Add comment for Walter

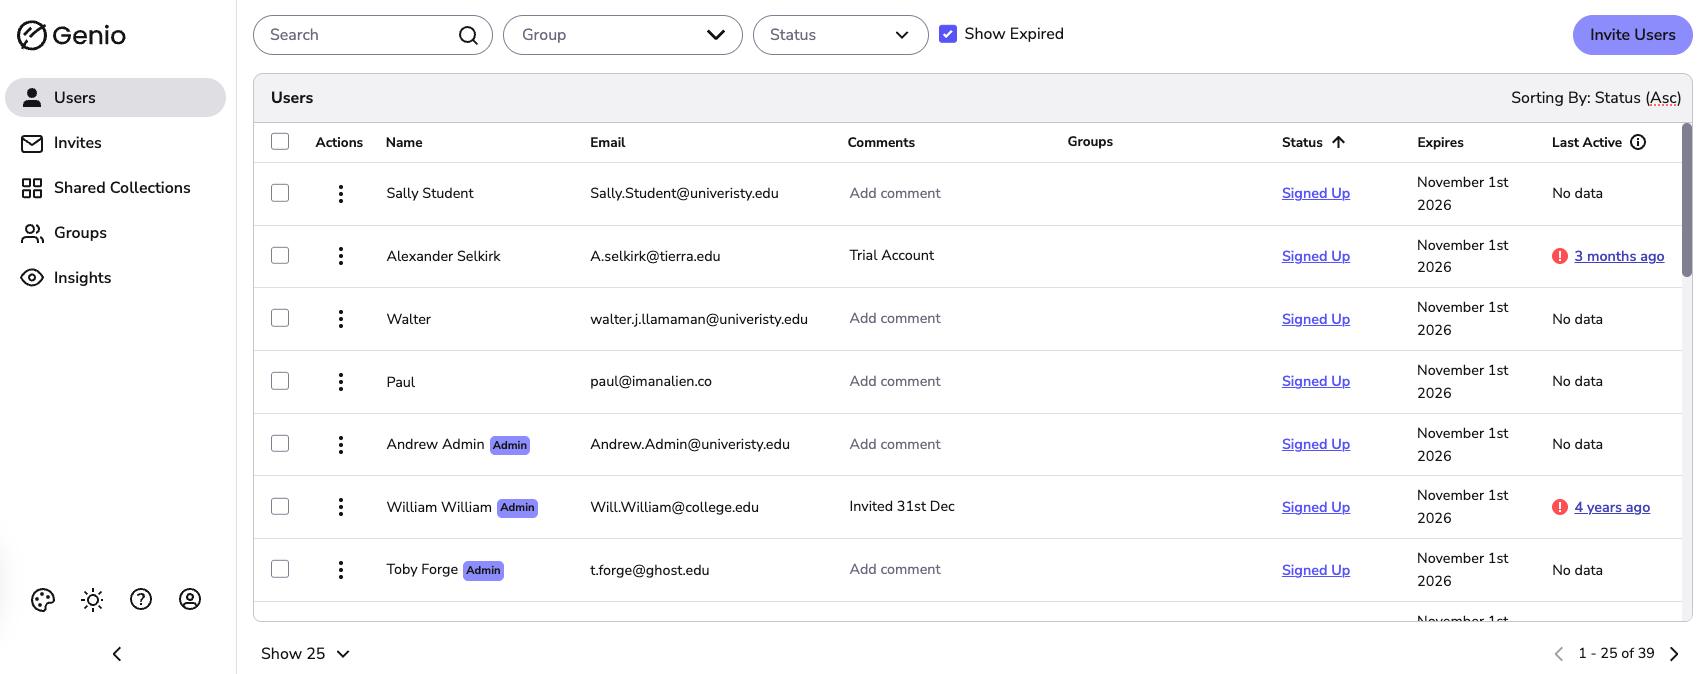[895, 319]
